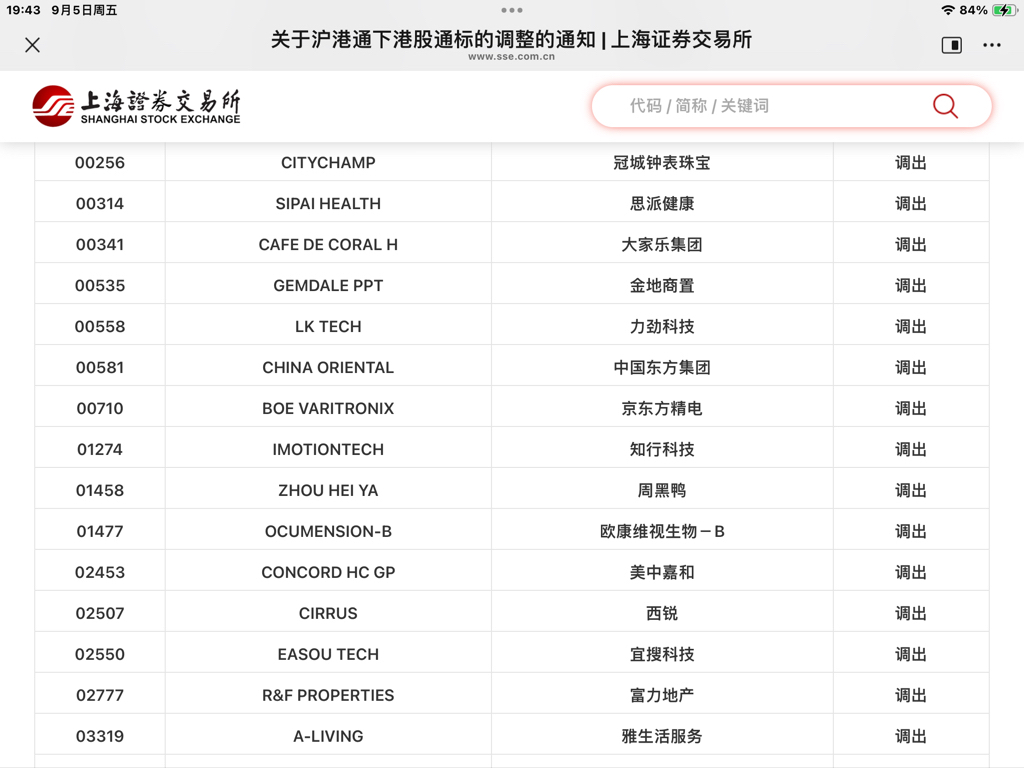Select stock code 00710
1024x768 pixels.
(x=100, y=409)
